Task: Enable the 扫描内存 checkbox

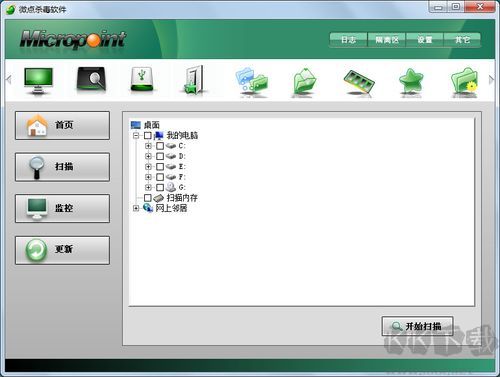Action: pyautogui.click(x=148, y=198)
